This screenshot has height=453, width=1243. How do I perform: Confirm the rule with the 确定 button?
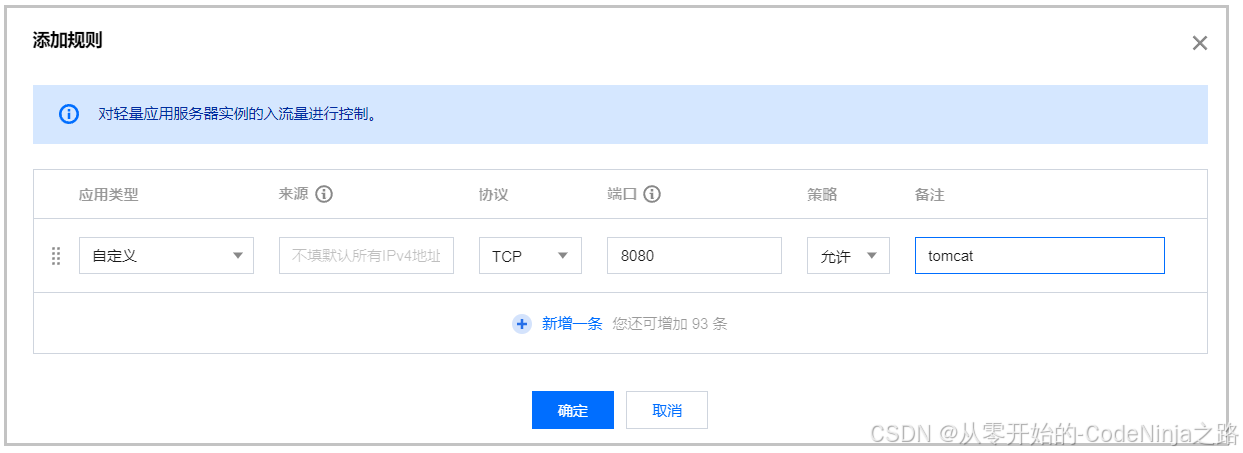[572, 410]
